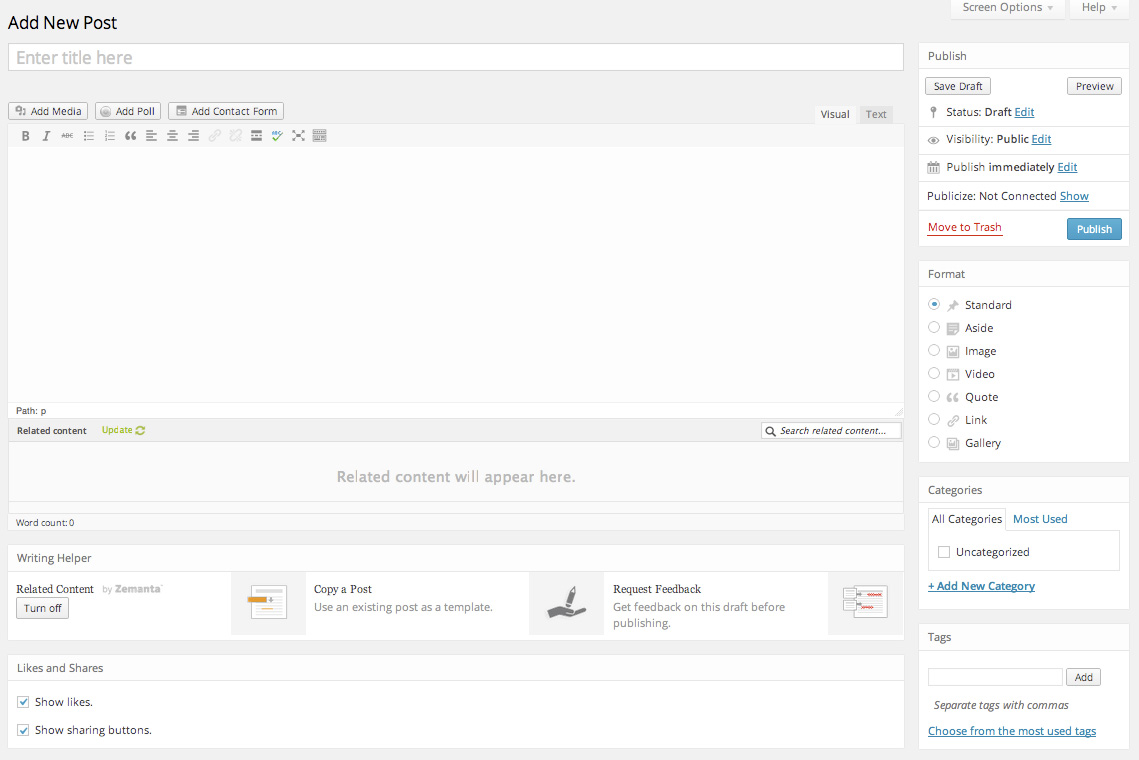Click the Enter title here field

pos(455,58)
